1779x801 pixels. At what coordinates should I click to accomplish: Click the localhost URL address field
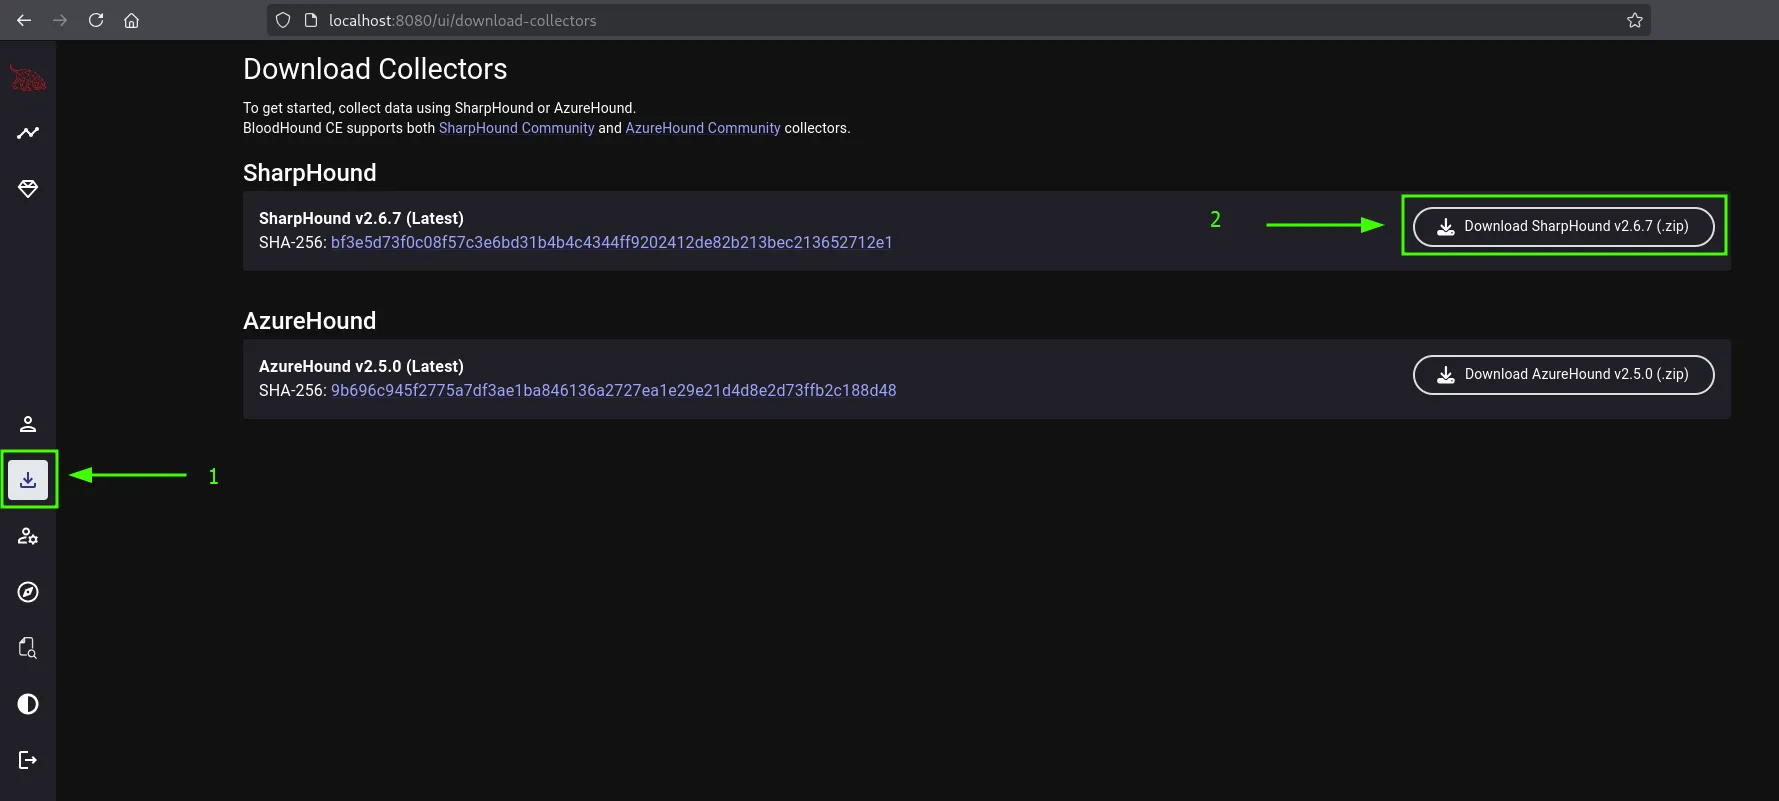958,20
